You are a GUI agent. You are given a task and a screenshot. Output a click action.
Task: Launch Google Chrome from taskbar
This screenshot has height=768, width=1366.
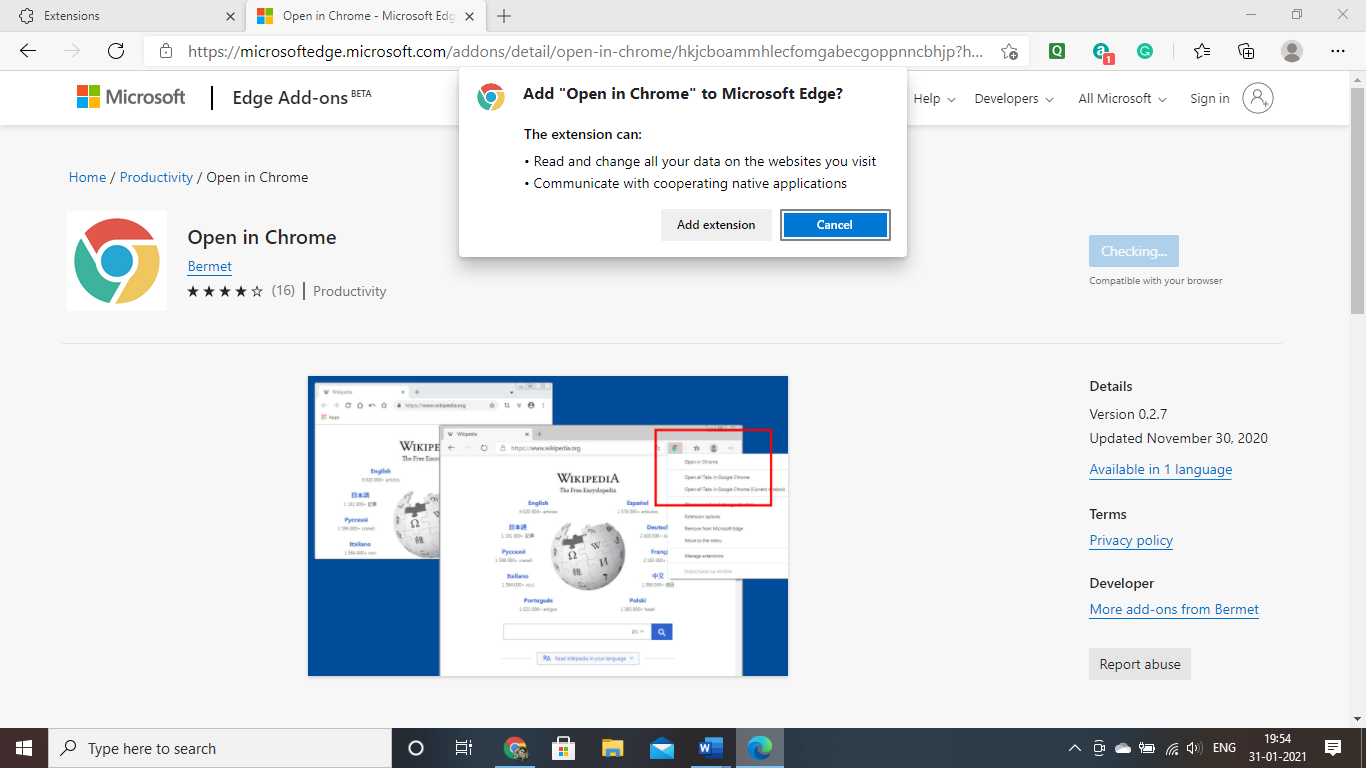515,748
